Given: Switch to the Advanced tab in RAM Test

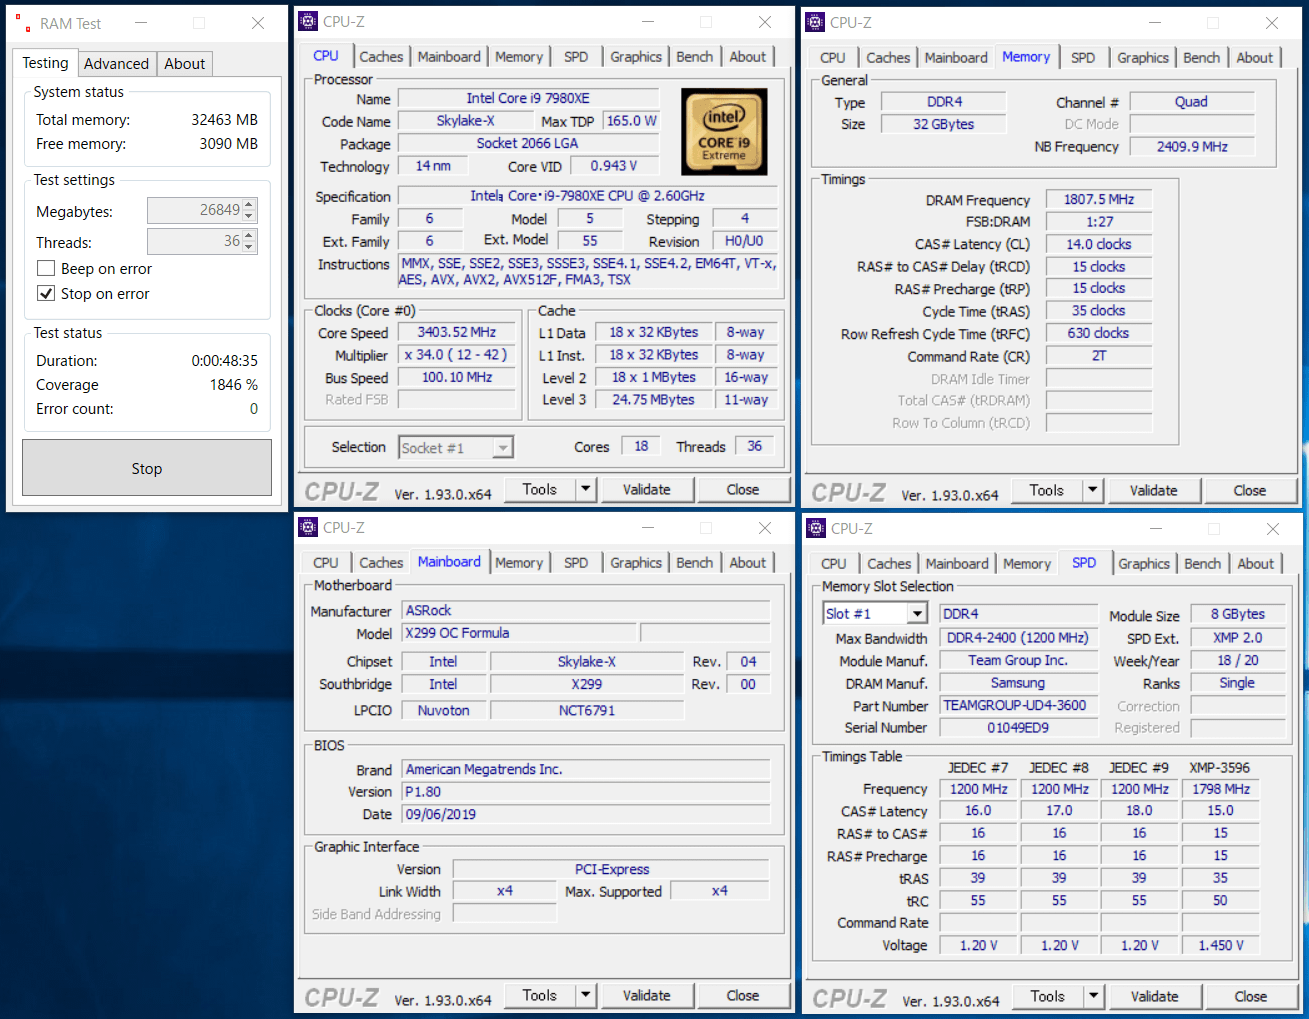Looking at the screenshot, I should [116, 63].
